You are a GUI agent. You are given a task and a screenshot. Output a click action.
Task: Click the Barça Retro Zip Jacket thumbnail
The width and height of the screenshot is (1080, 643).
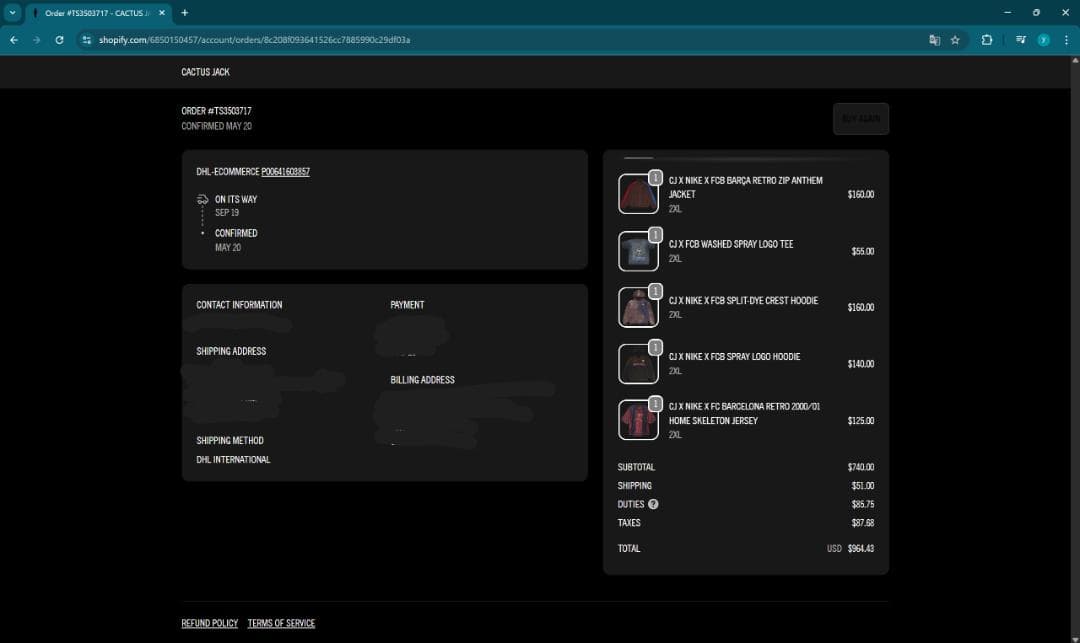pyautogui.click(x=637, y=194)
